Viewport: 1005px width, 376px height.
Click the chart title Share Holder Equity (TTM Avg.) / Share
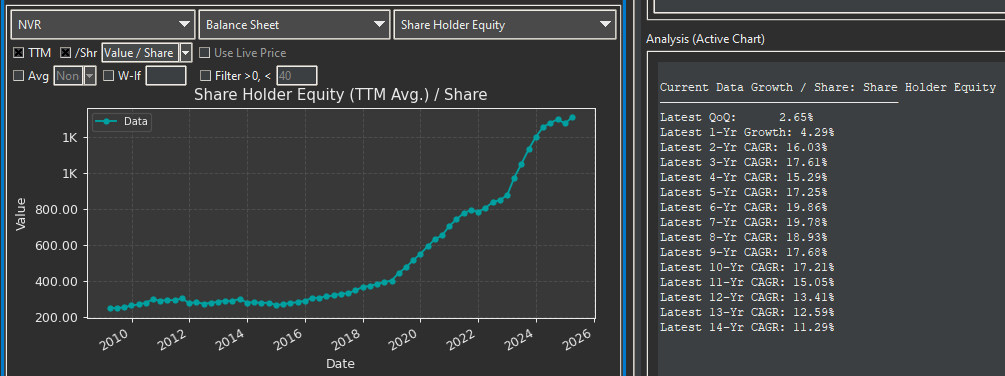[x=340, y=95]
